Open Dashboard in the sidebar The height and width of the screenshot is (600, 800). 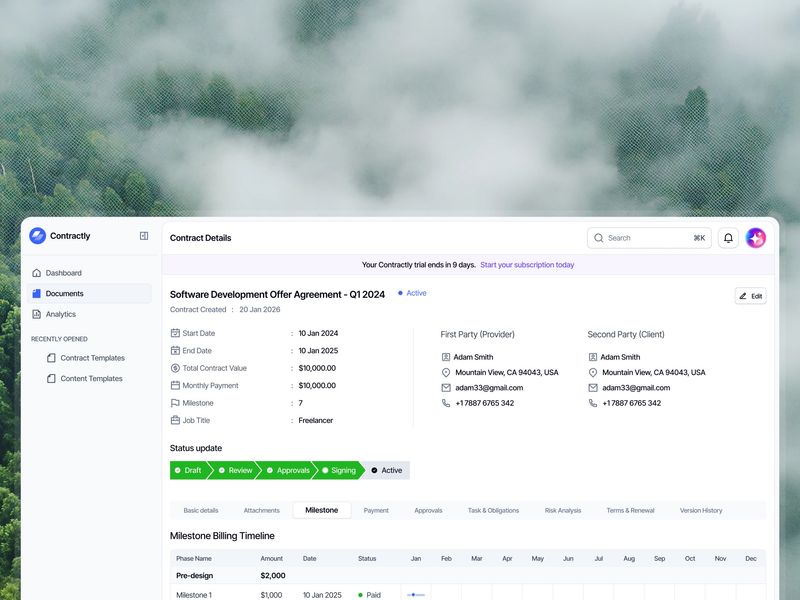[x=89, y=273]
